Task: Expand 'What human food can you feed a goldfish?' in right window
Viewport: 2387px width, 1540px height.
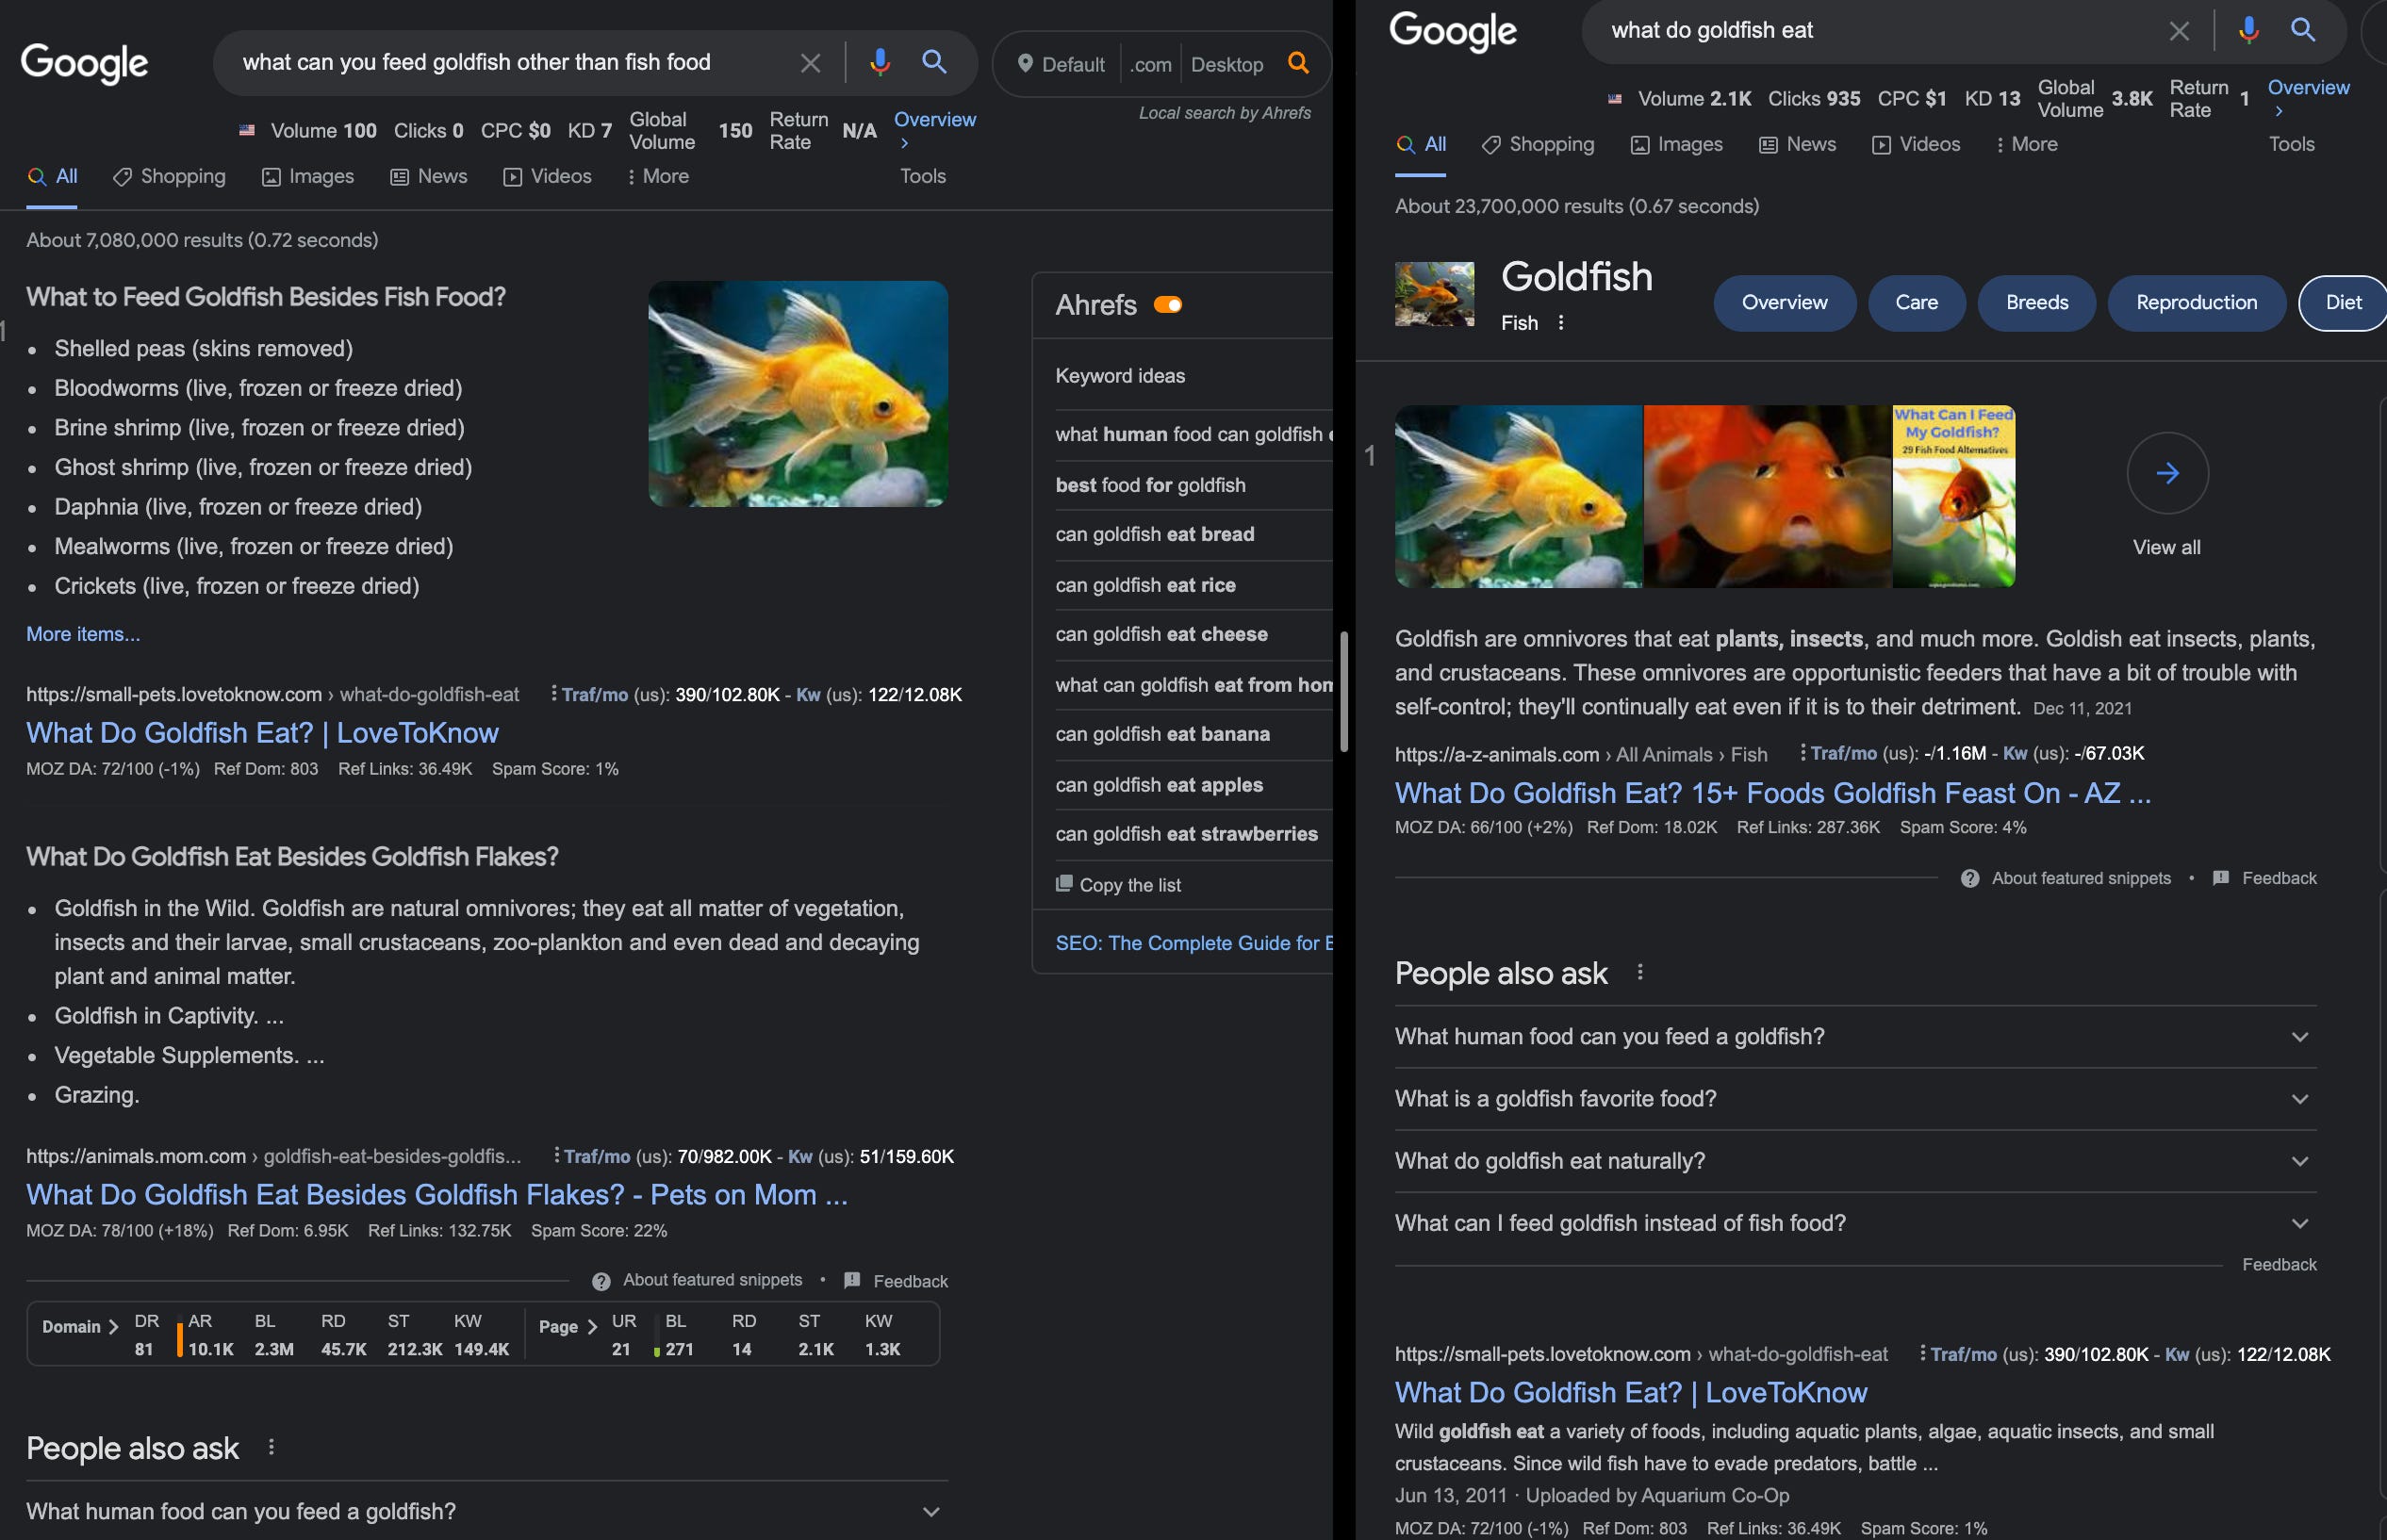Action: pos(1855,1037)
